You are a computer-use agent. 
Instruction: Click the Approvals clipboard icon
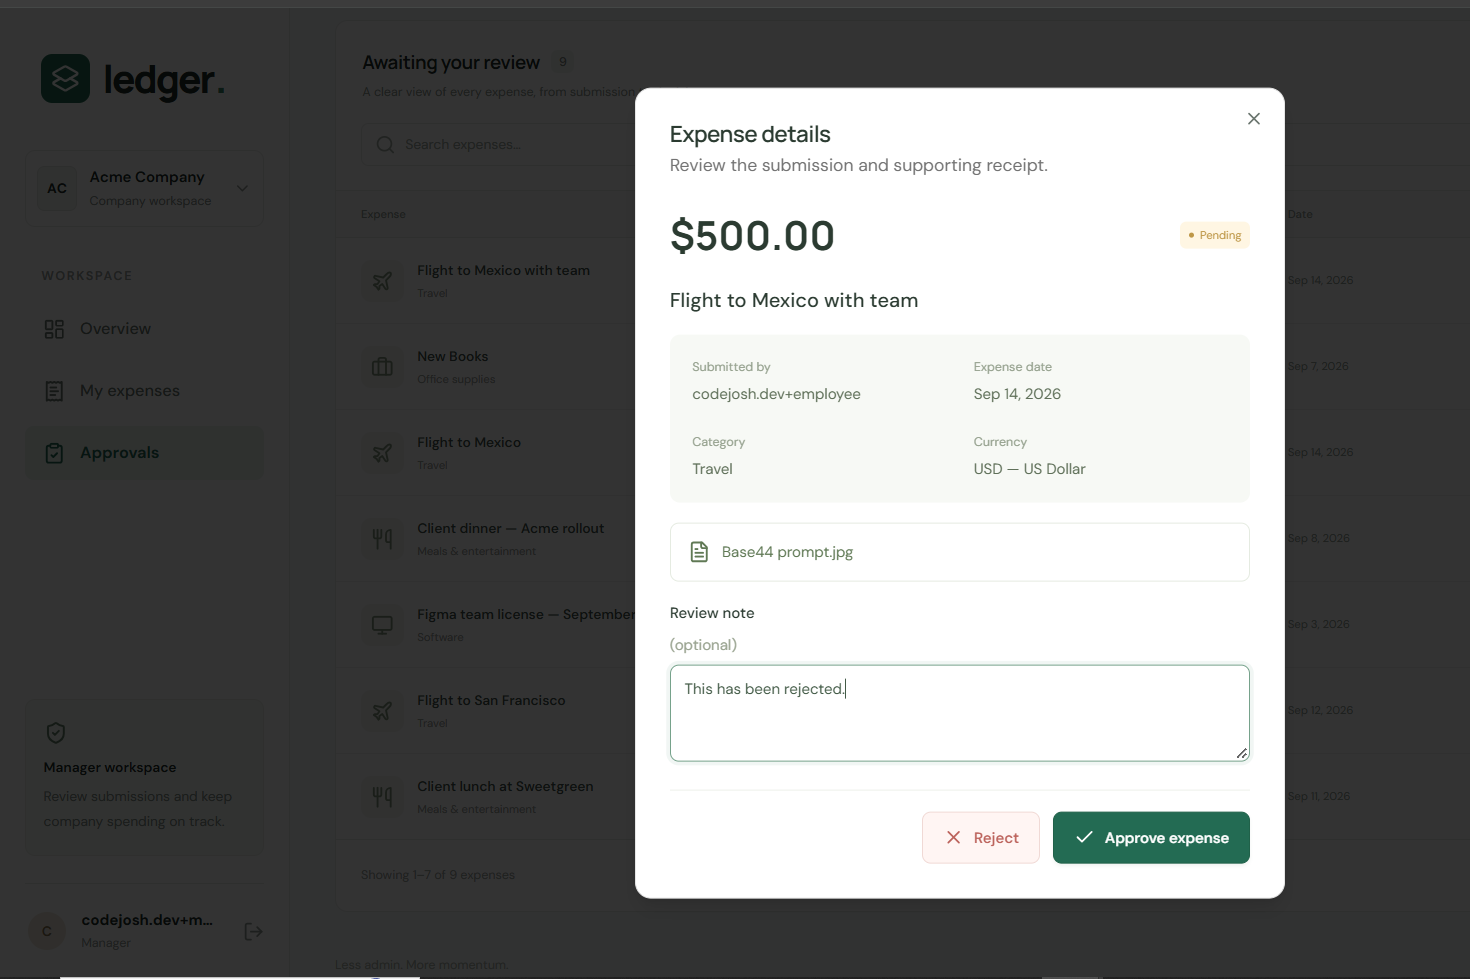(x=54, y=453)
